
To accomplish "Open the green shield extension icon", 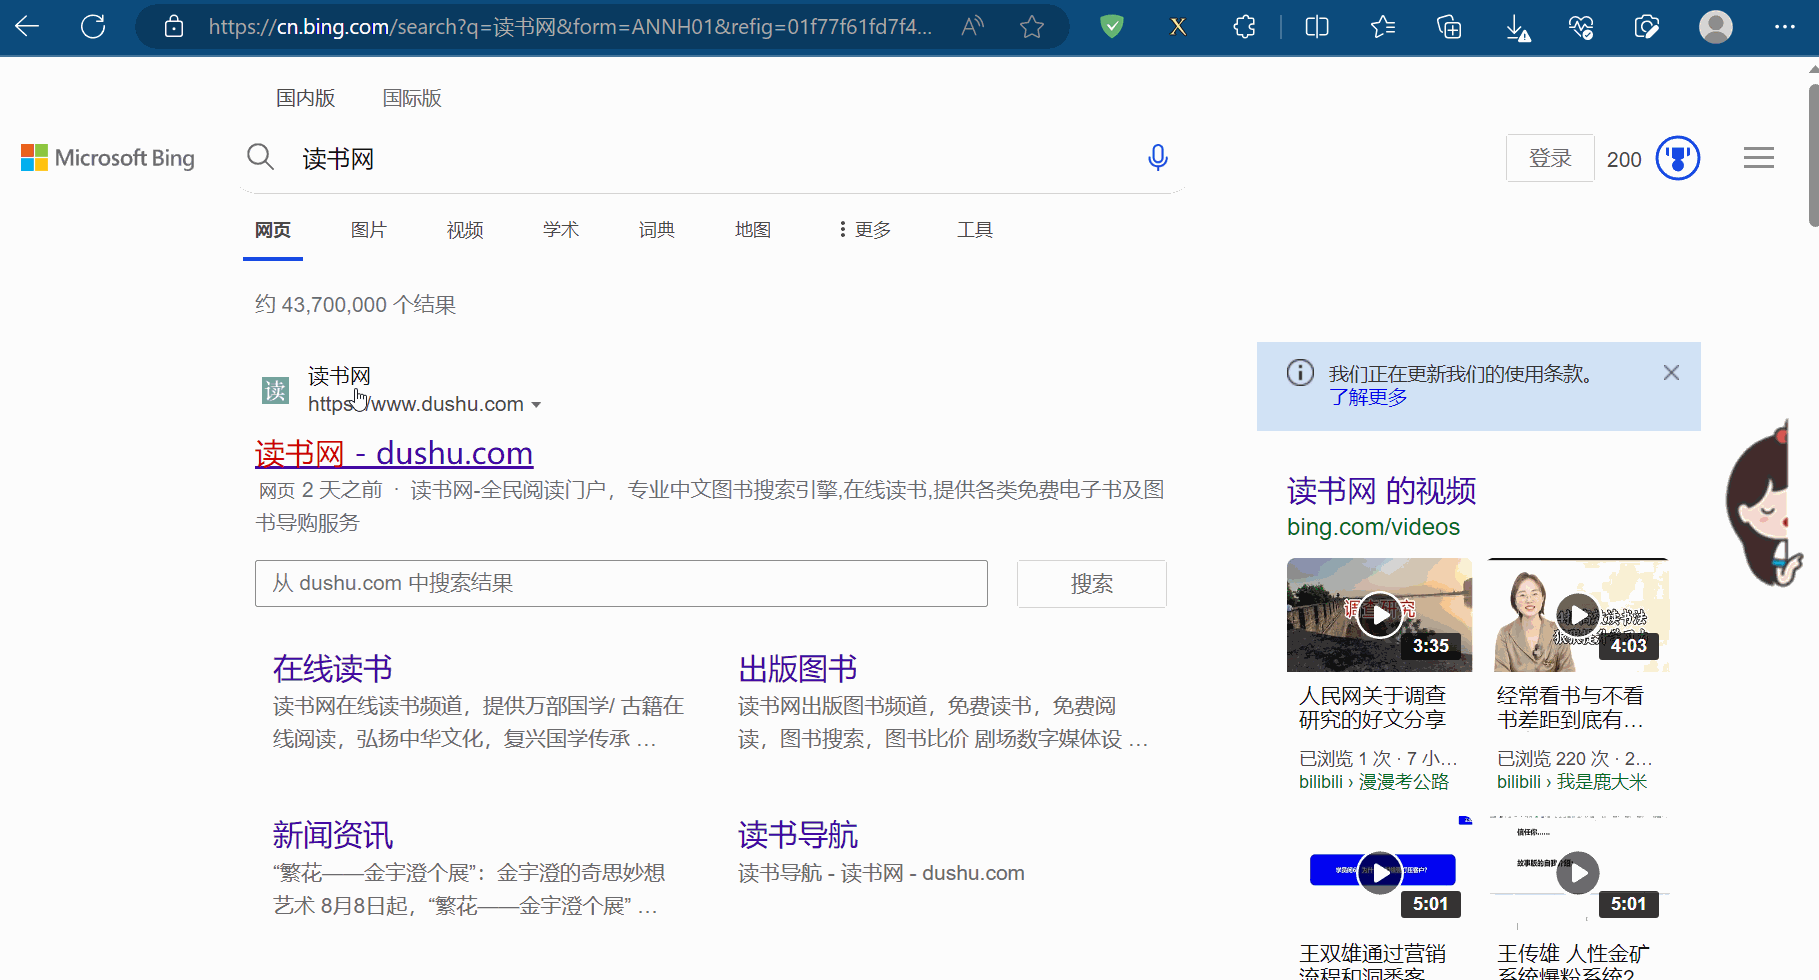I will pyautogui.click(x=1111, y=27).
